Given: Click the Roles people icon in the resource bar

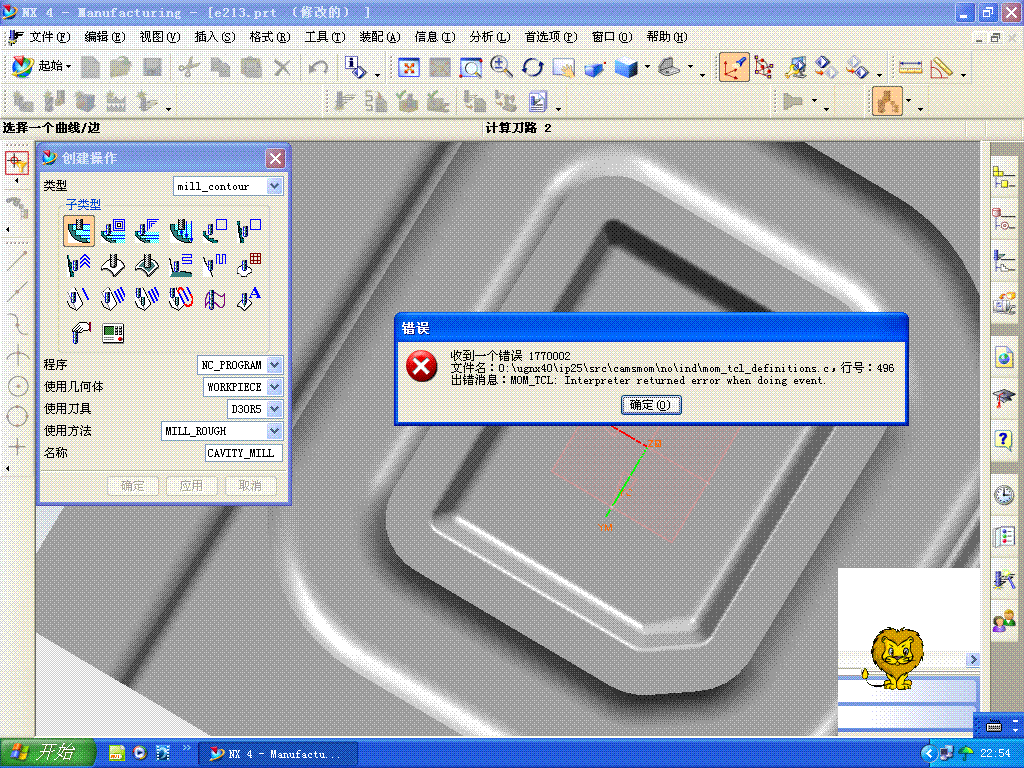Looking at the screenshot, I should coord(1004,619).
